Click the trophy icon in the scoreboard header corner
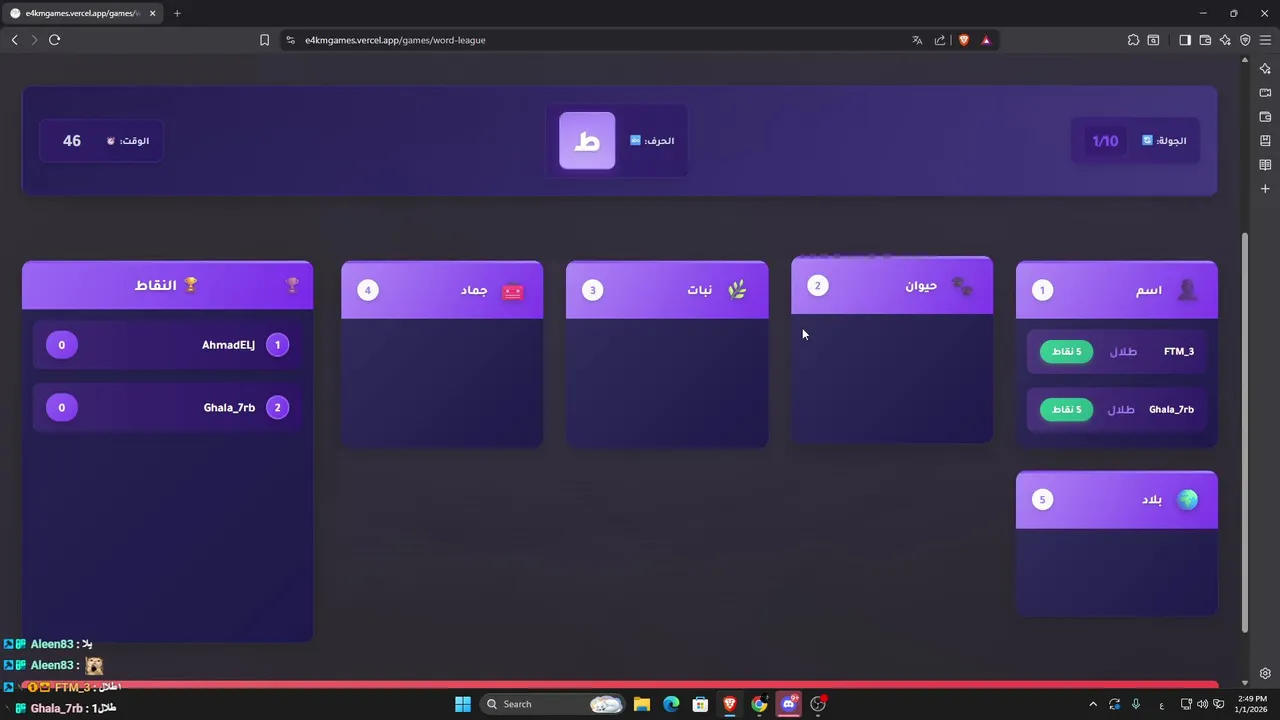This screenshot has height=720, width=1280. click(x=292, y=285)
